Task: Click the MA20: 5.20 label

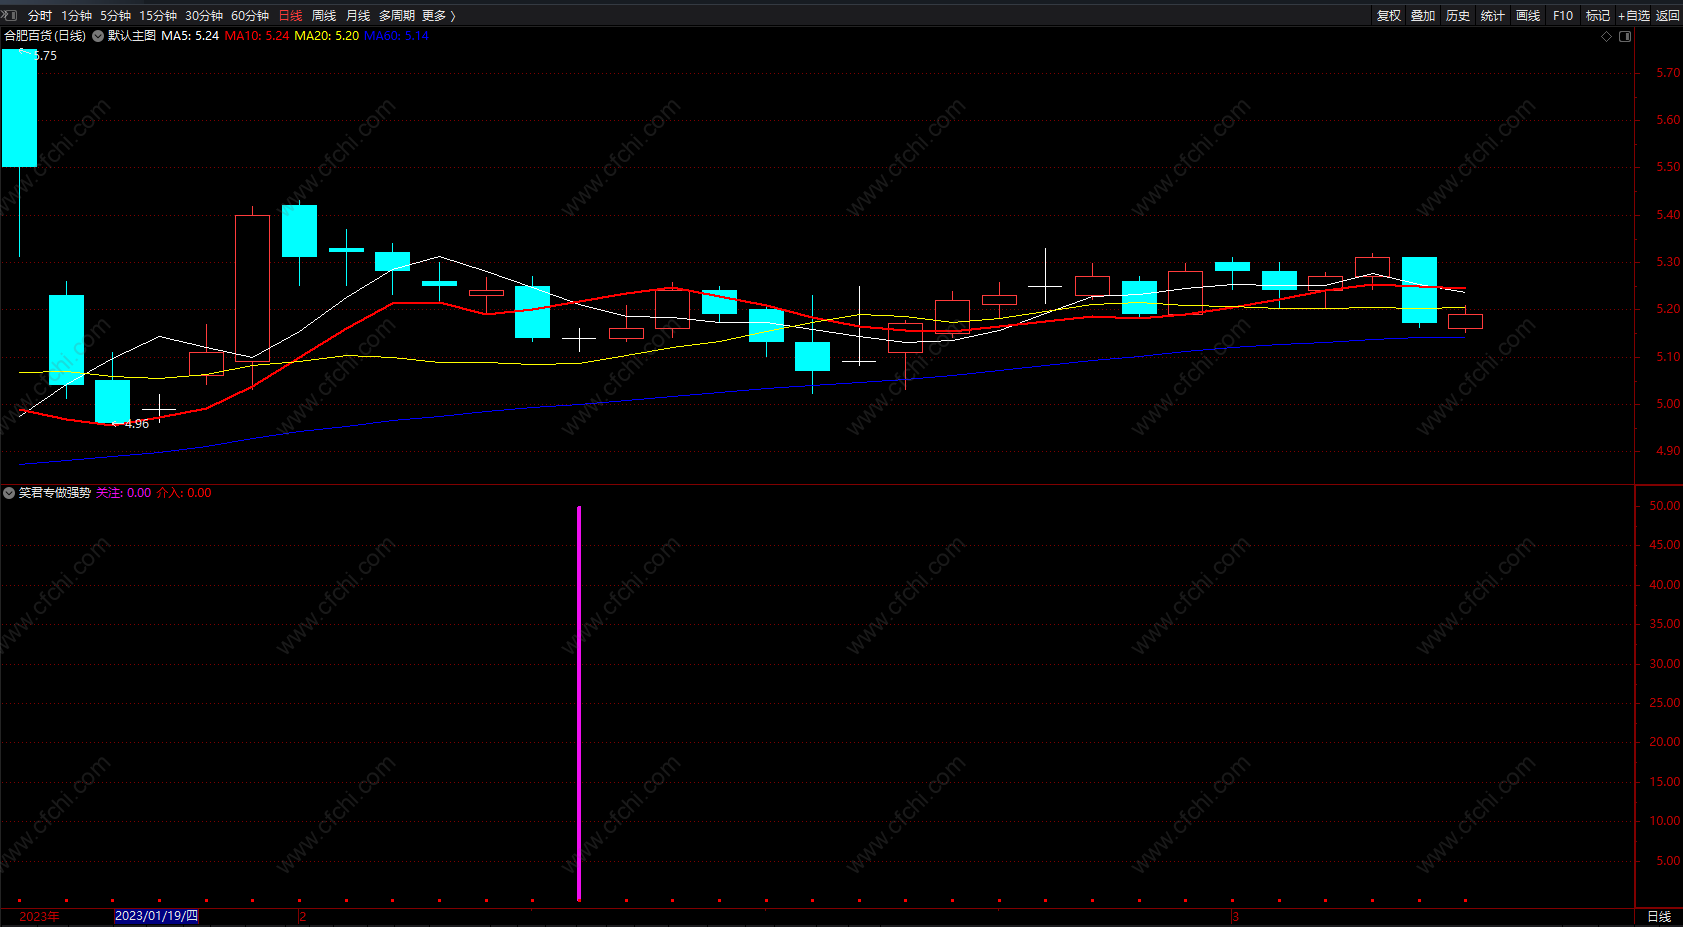Action: click(327, 36)
